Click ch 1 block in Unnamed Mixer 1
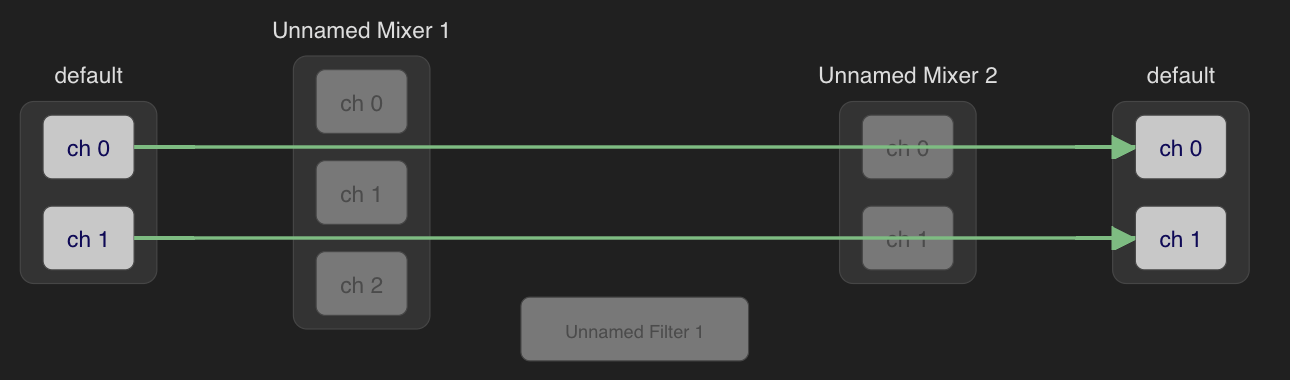This screenshot has width=1290, height=380. (x=361, y=193)
